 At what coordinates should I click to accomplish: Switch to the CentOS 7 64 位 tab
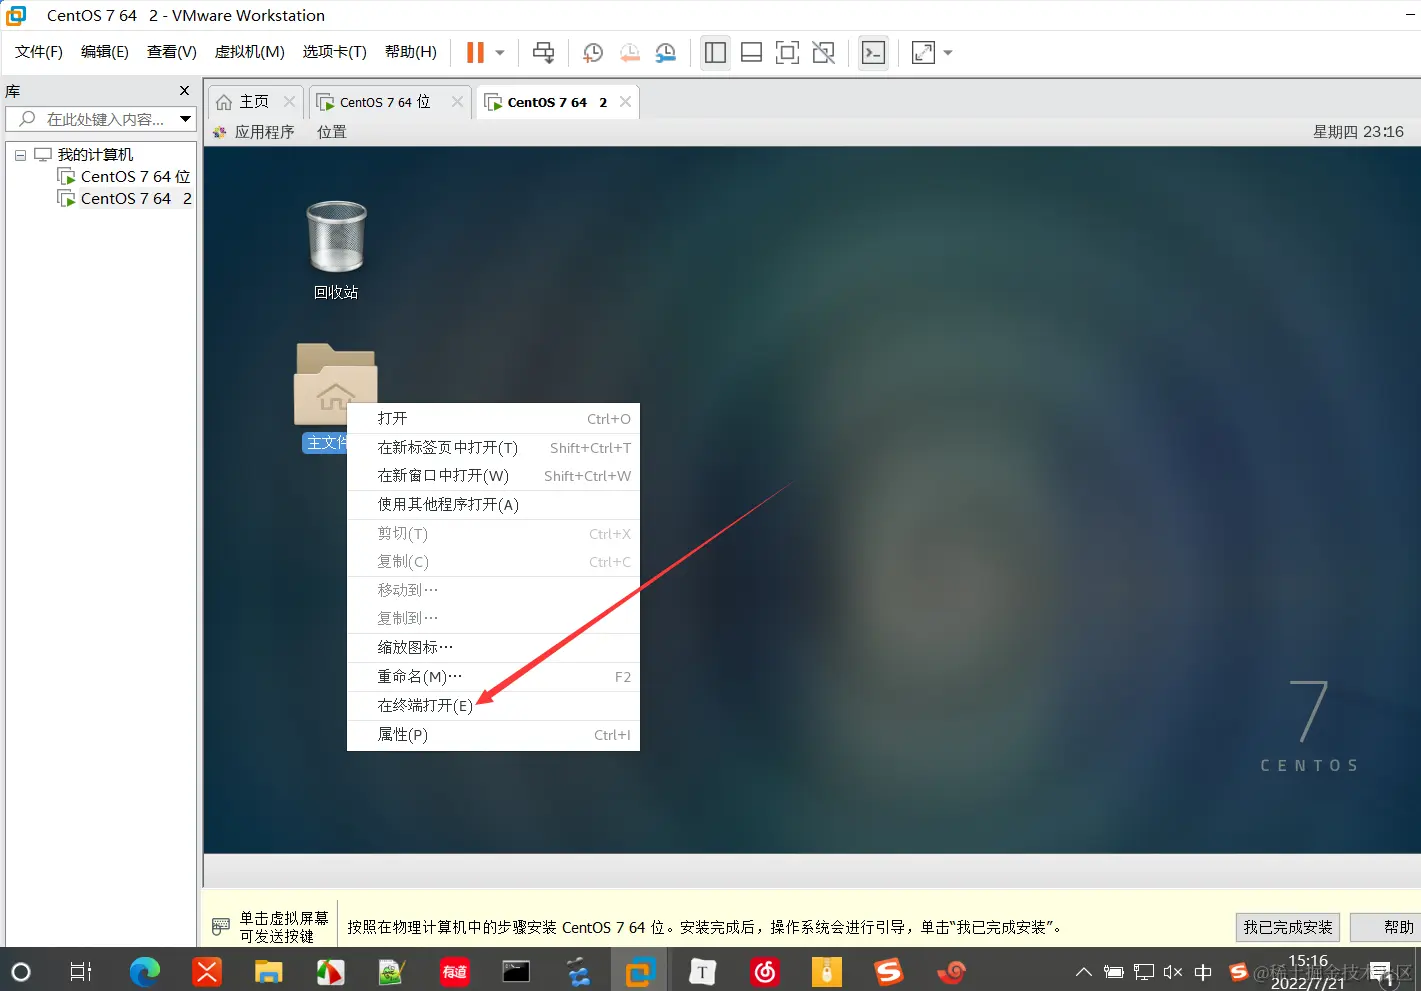(385, 101)
